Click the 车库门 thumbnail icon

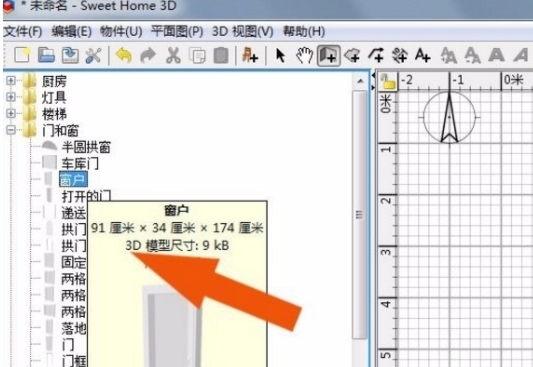pyautogui.click(x=50, y=163)
